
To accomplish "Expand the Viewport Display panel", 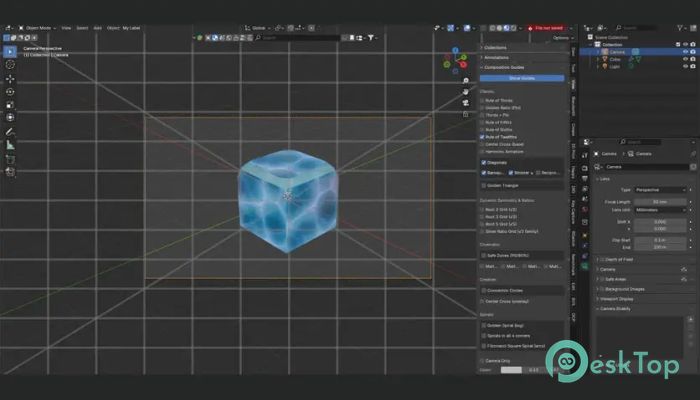I will point(616,299).
